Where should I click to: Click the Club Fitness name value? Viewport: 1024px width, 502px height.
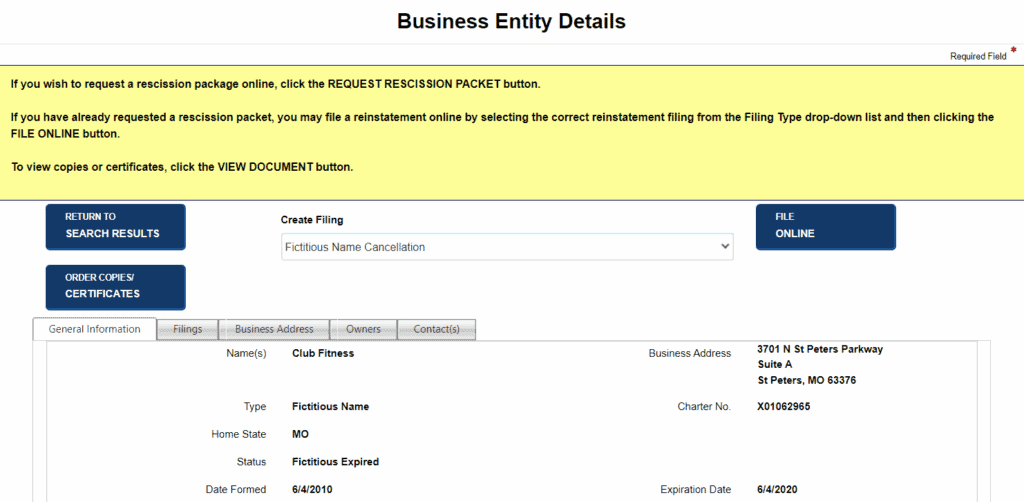[x=323, y=353]
